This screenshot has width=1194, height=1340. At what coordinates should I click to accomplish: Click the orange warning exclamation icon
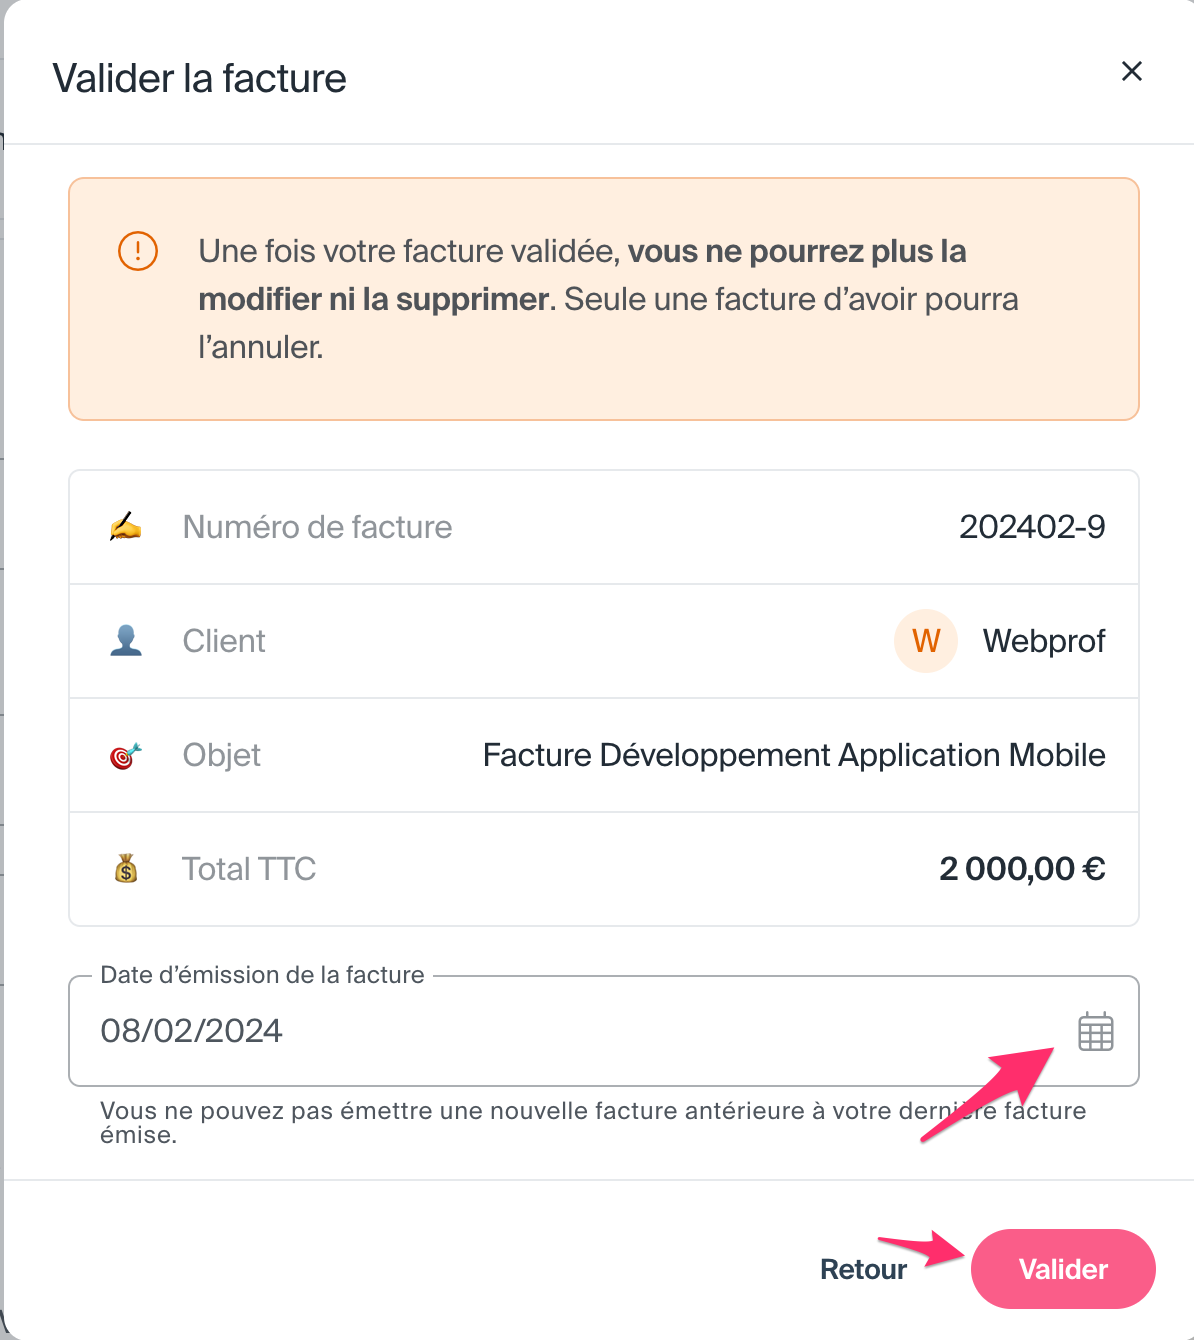pos(138,251)
